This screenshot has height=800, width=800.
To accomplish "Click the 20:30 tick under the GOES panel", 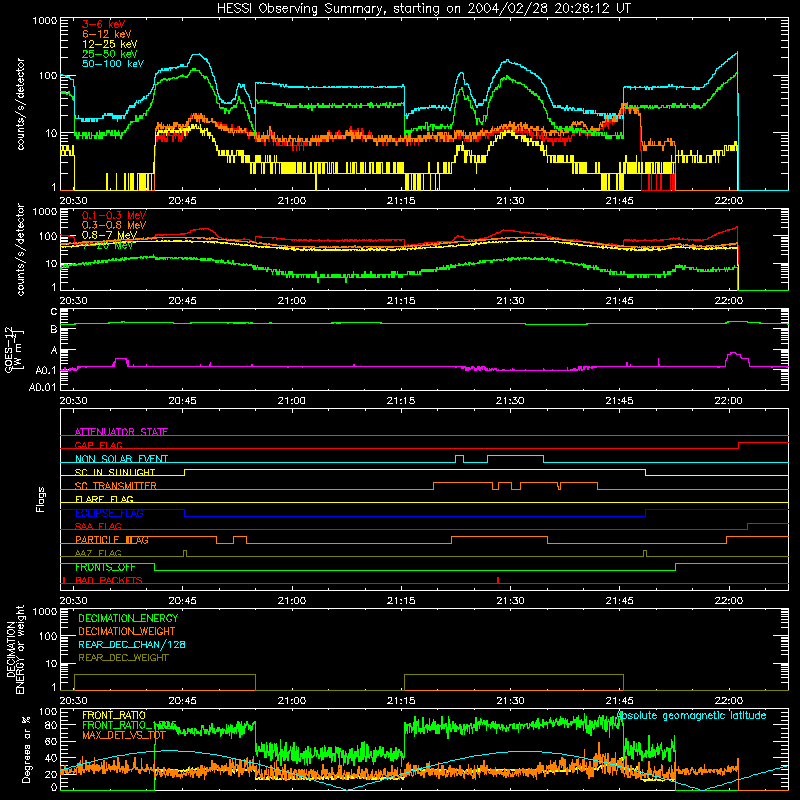I will [73, 401].
